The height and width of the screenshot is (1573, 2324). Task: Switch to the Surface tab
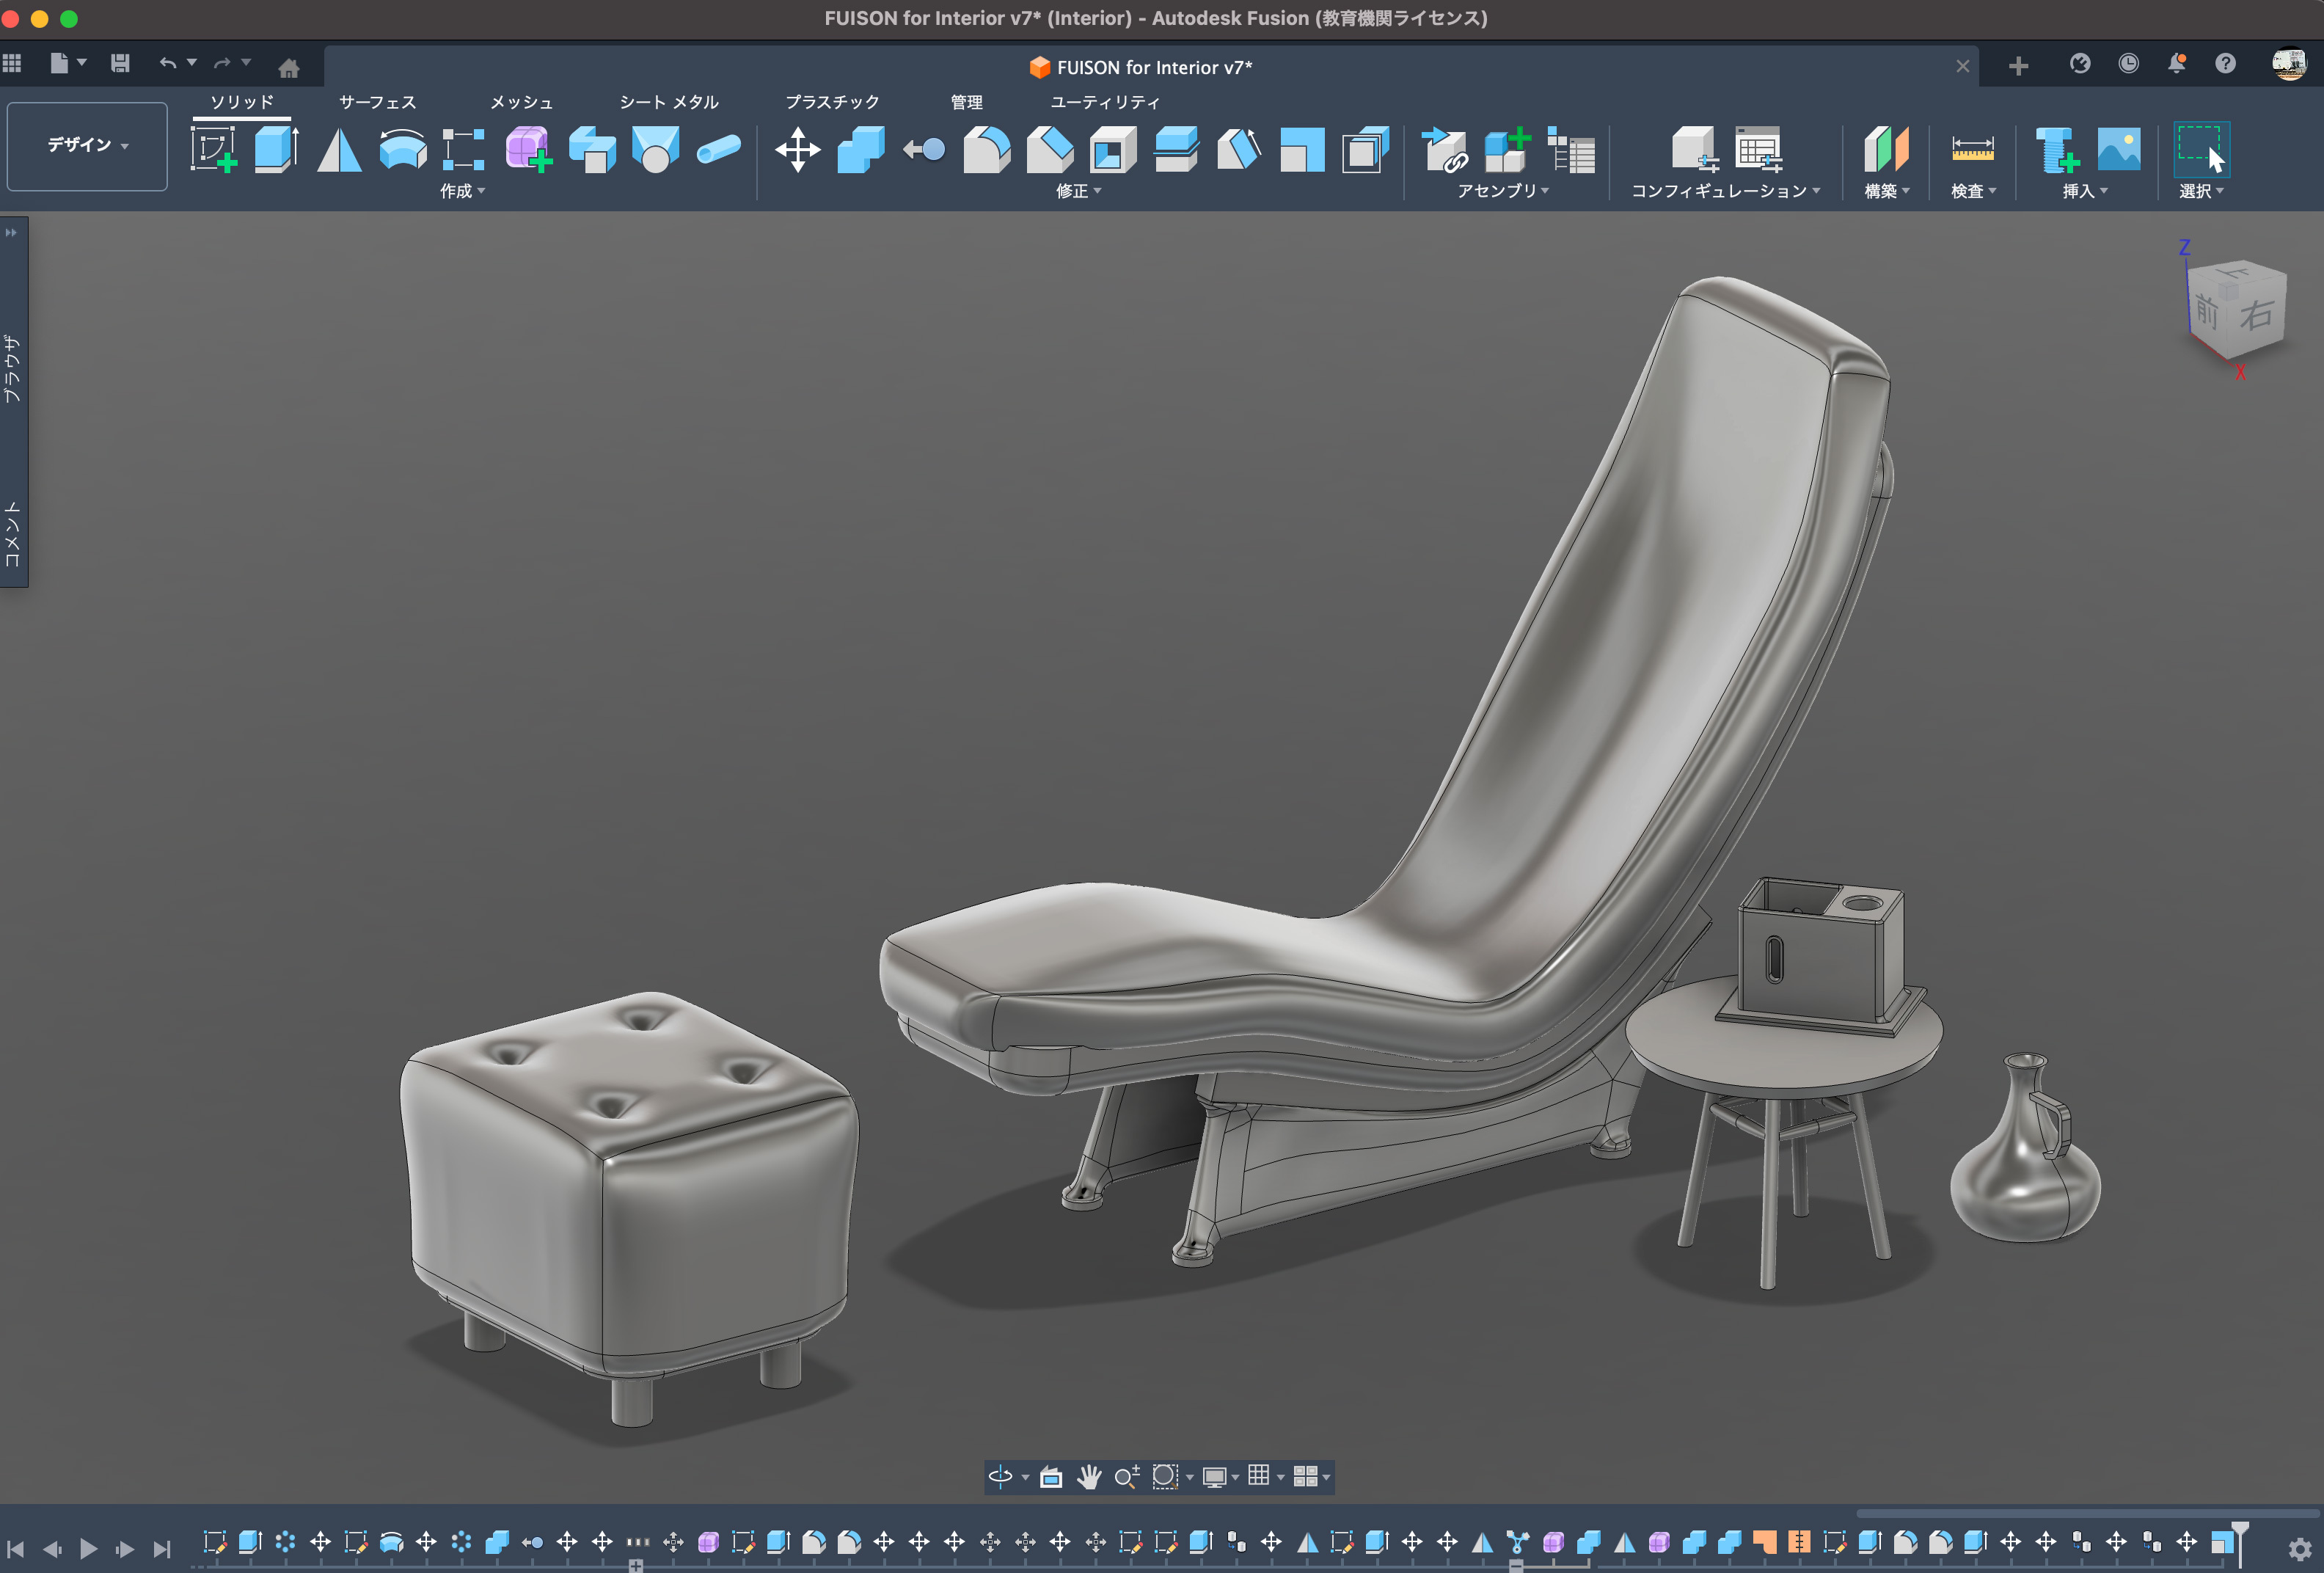(377, 102)
